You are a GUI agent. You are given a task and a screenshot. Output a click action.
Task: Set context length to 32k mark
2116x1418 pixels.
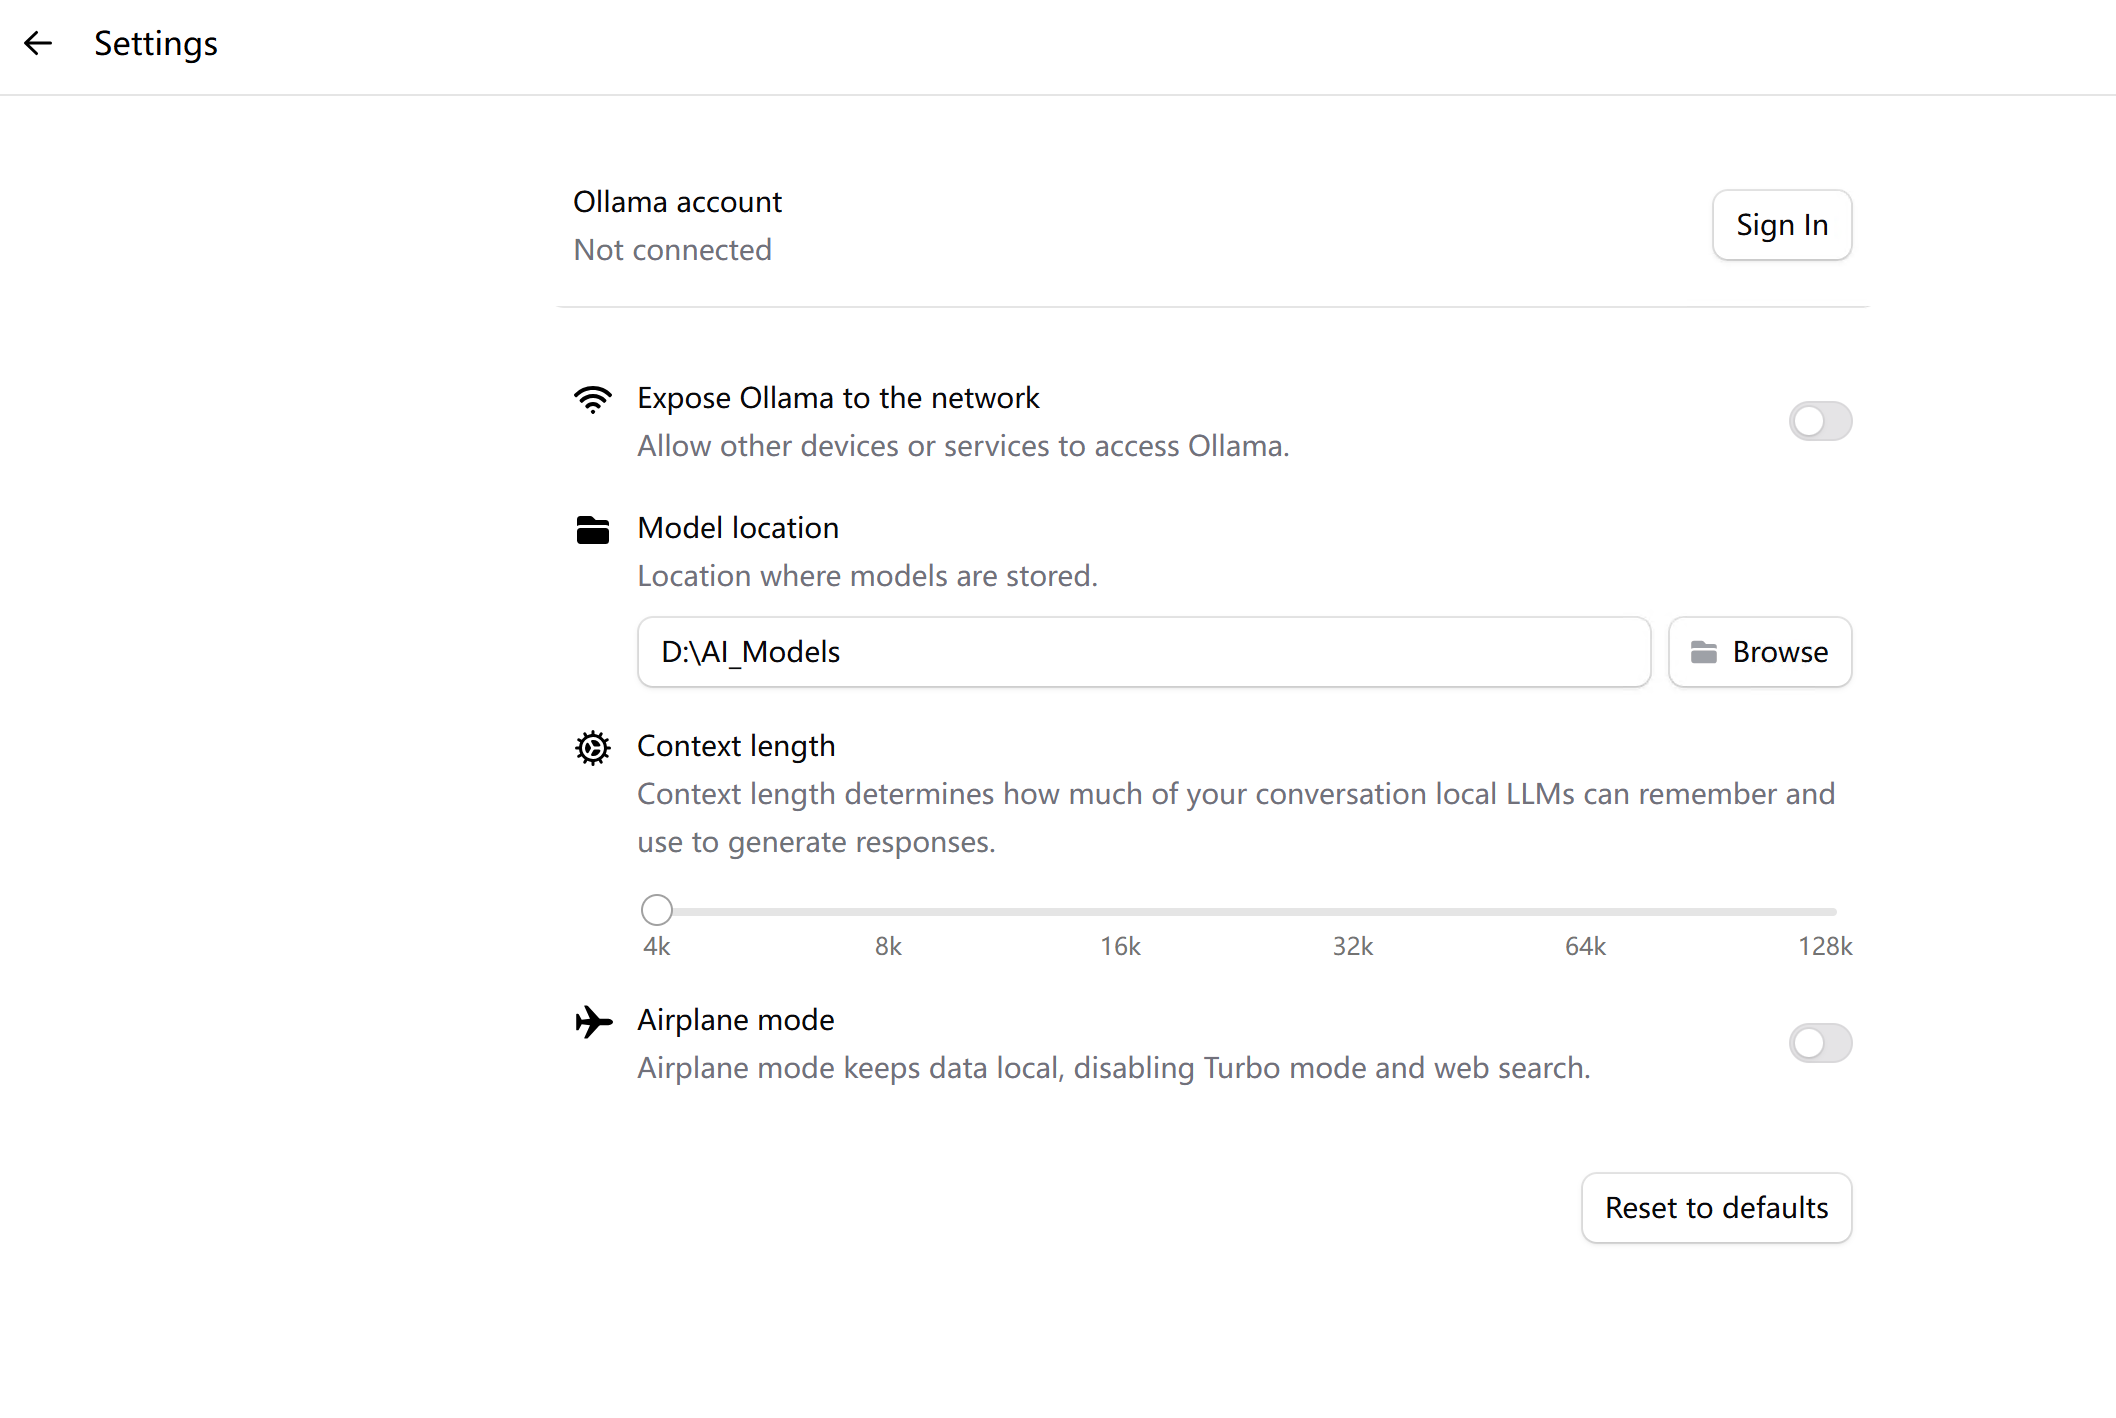tap(1353, 911)
